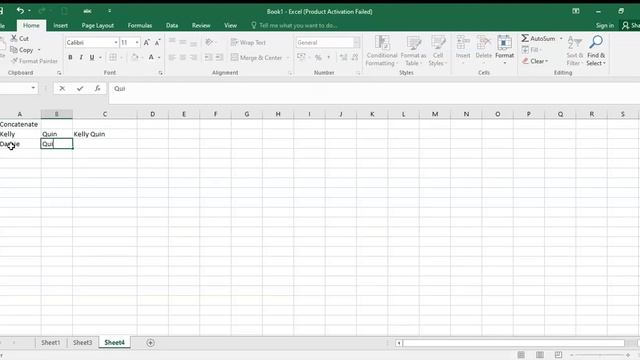Open Sort & Filter menu
Viewport: 640px width, 360px height.
(575, 51)
